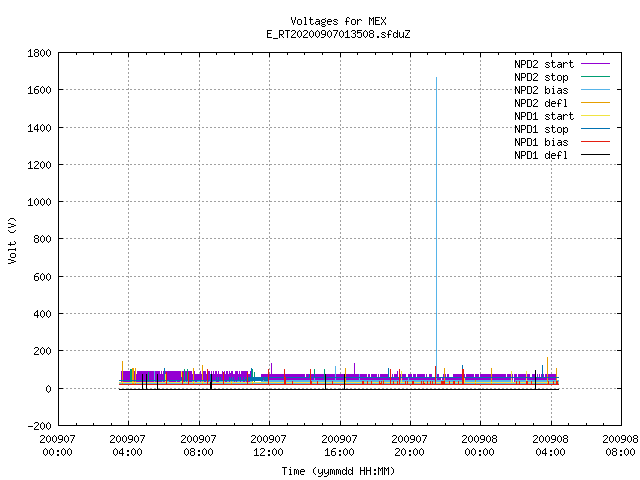Viewport: 640px width, 480px height.
Task: Click the '200907 12:00' x-axis tick label
Action: point(268,446)
